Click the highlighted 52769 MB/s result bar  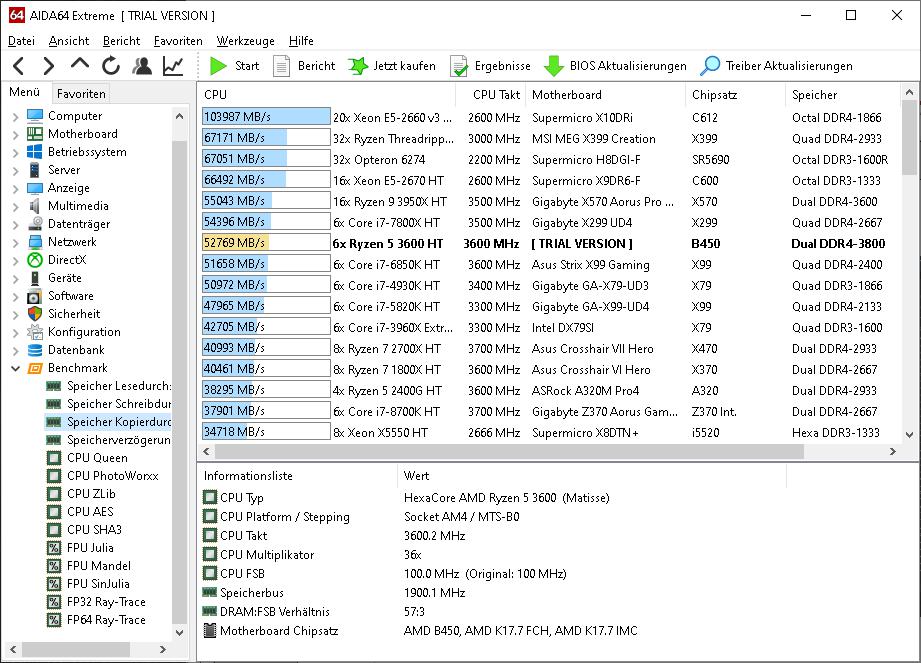[x=266, y=243]
